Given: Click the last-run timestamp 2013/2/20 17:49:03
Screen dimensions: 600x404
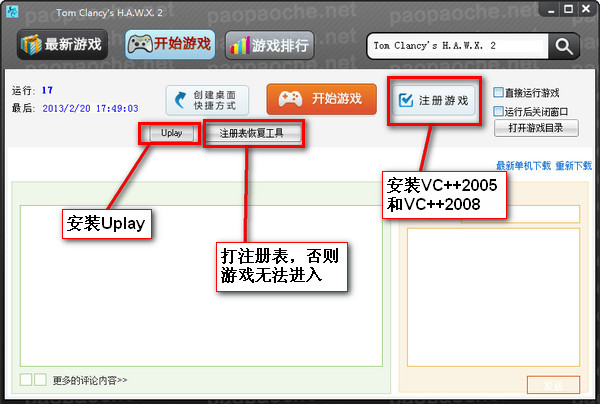Looking at the screenshot, I should click(x=90, y=109).
